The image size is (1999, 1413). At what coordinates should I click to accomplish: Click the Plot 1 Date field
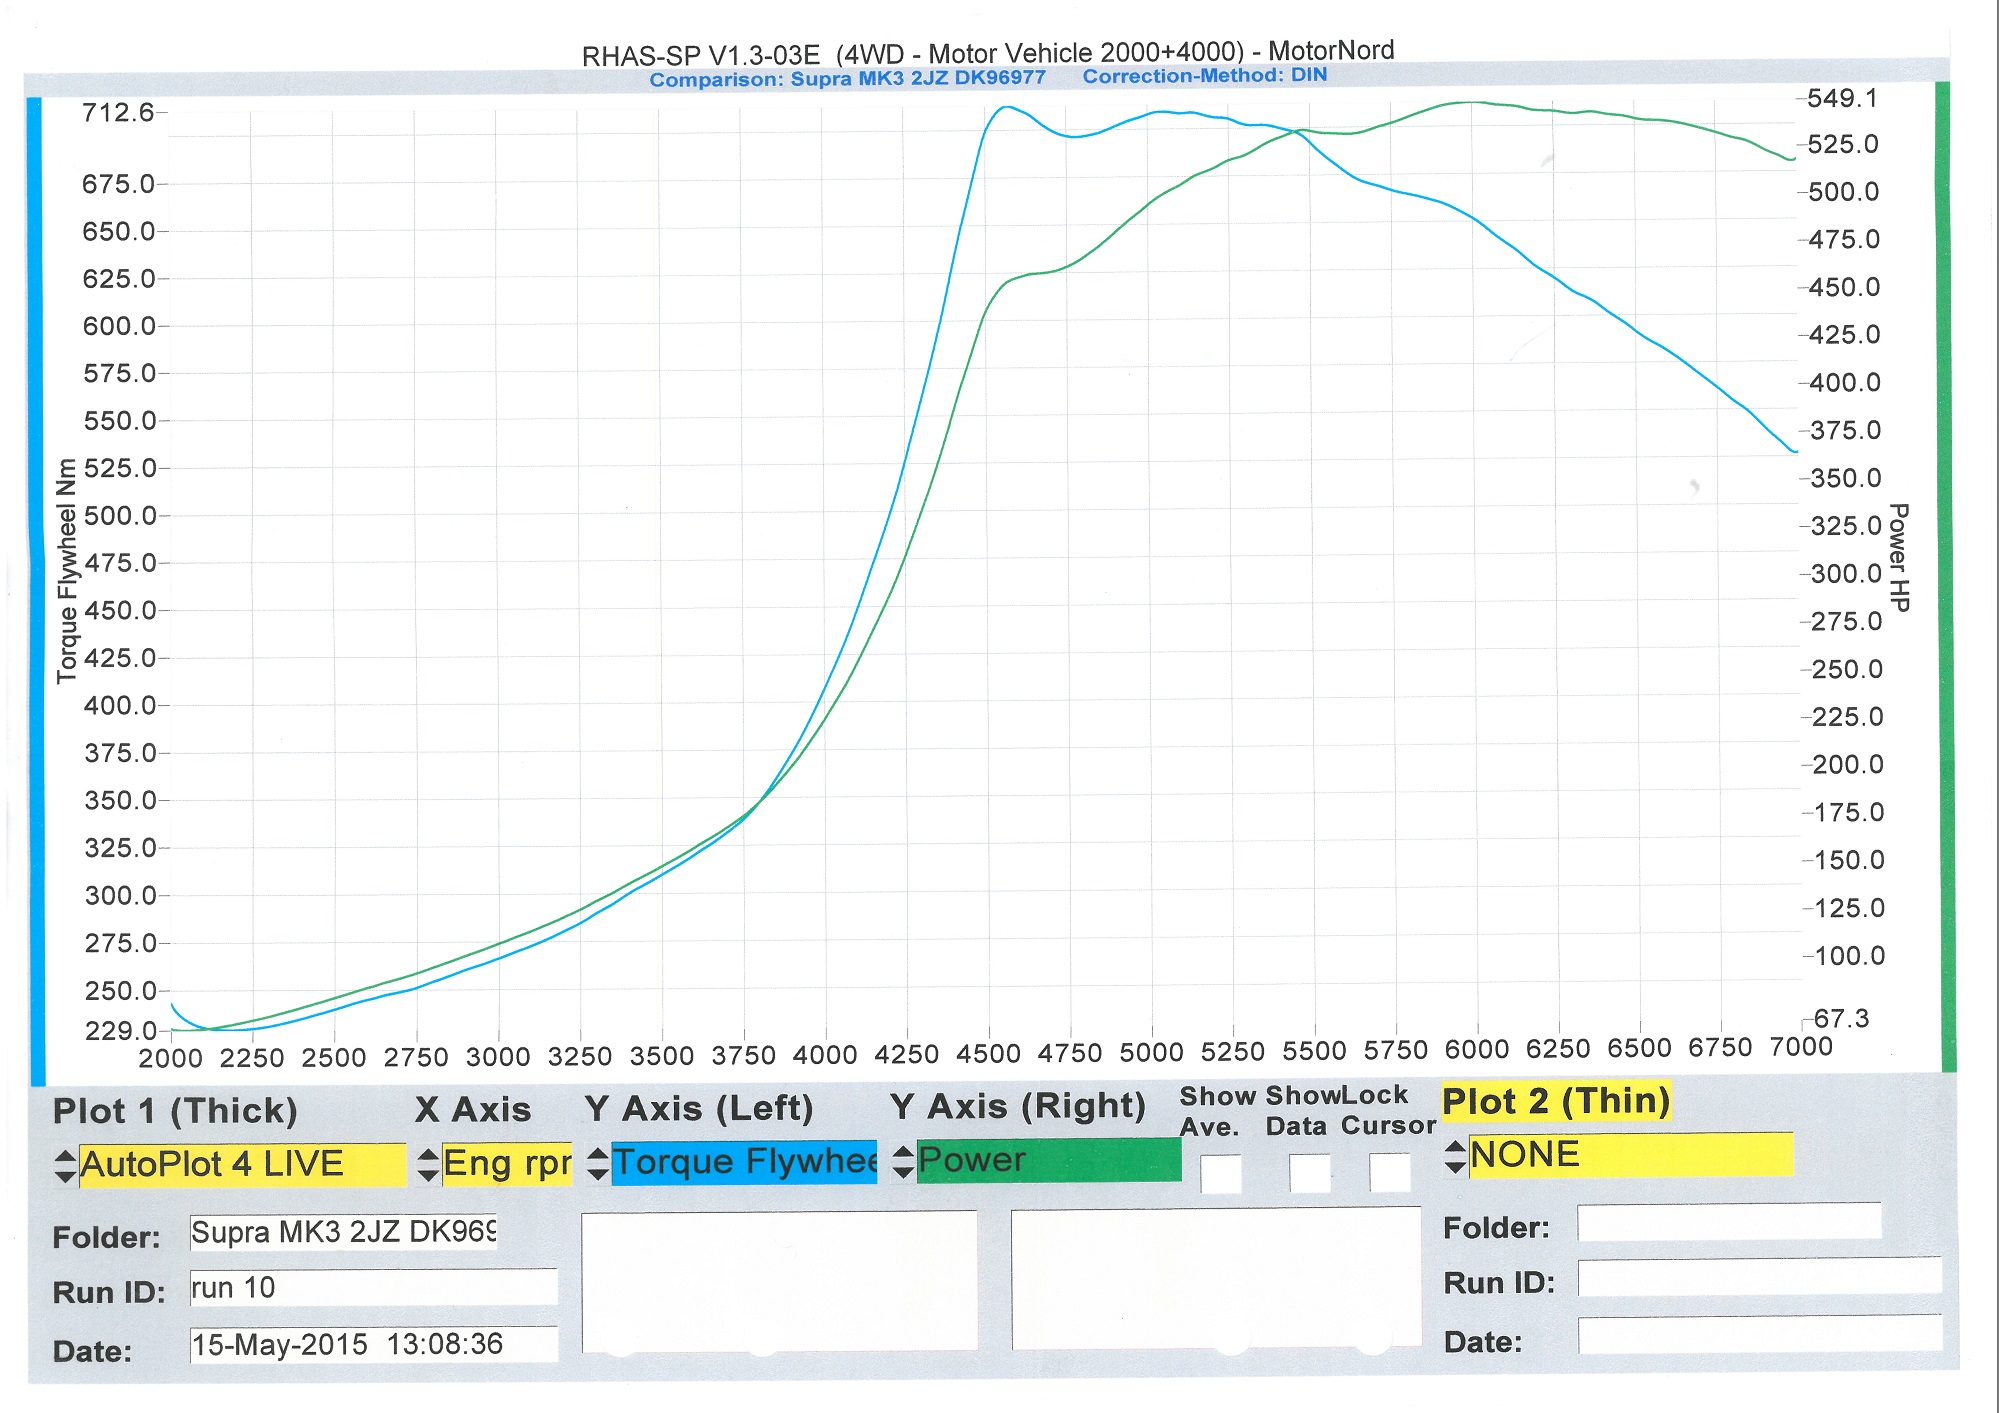pos(373,1344)
